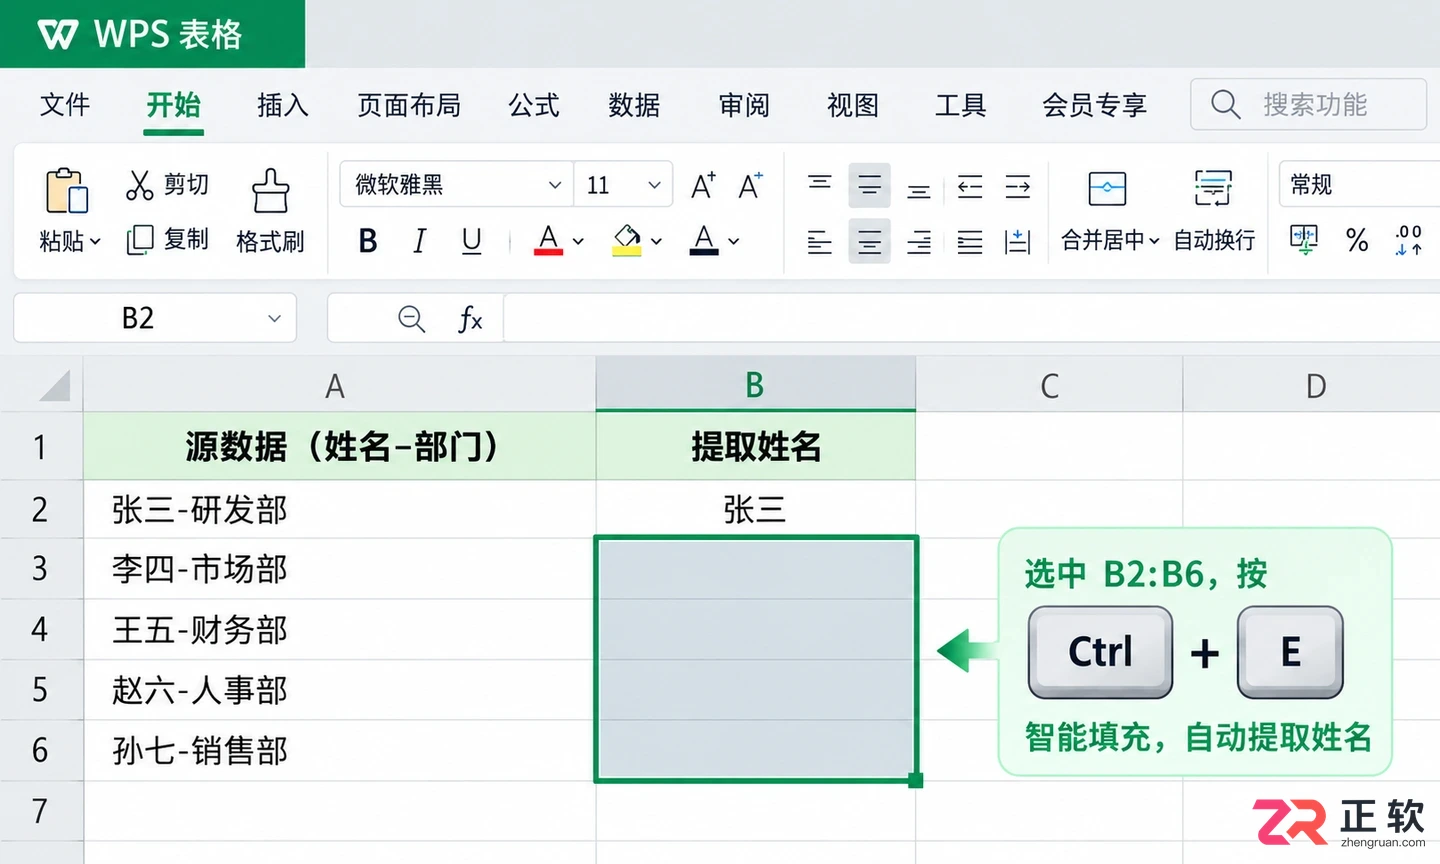The image size is (1440, 864).
Task: Open the 常规 number format dropdown
Action: pyautogui.click(x=1359, y=185)
